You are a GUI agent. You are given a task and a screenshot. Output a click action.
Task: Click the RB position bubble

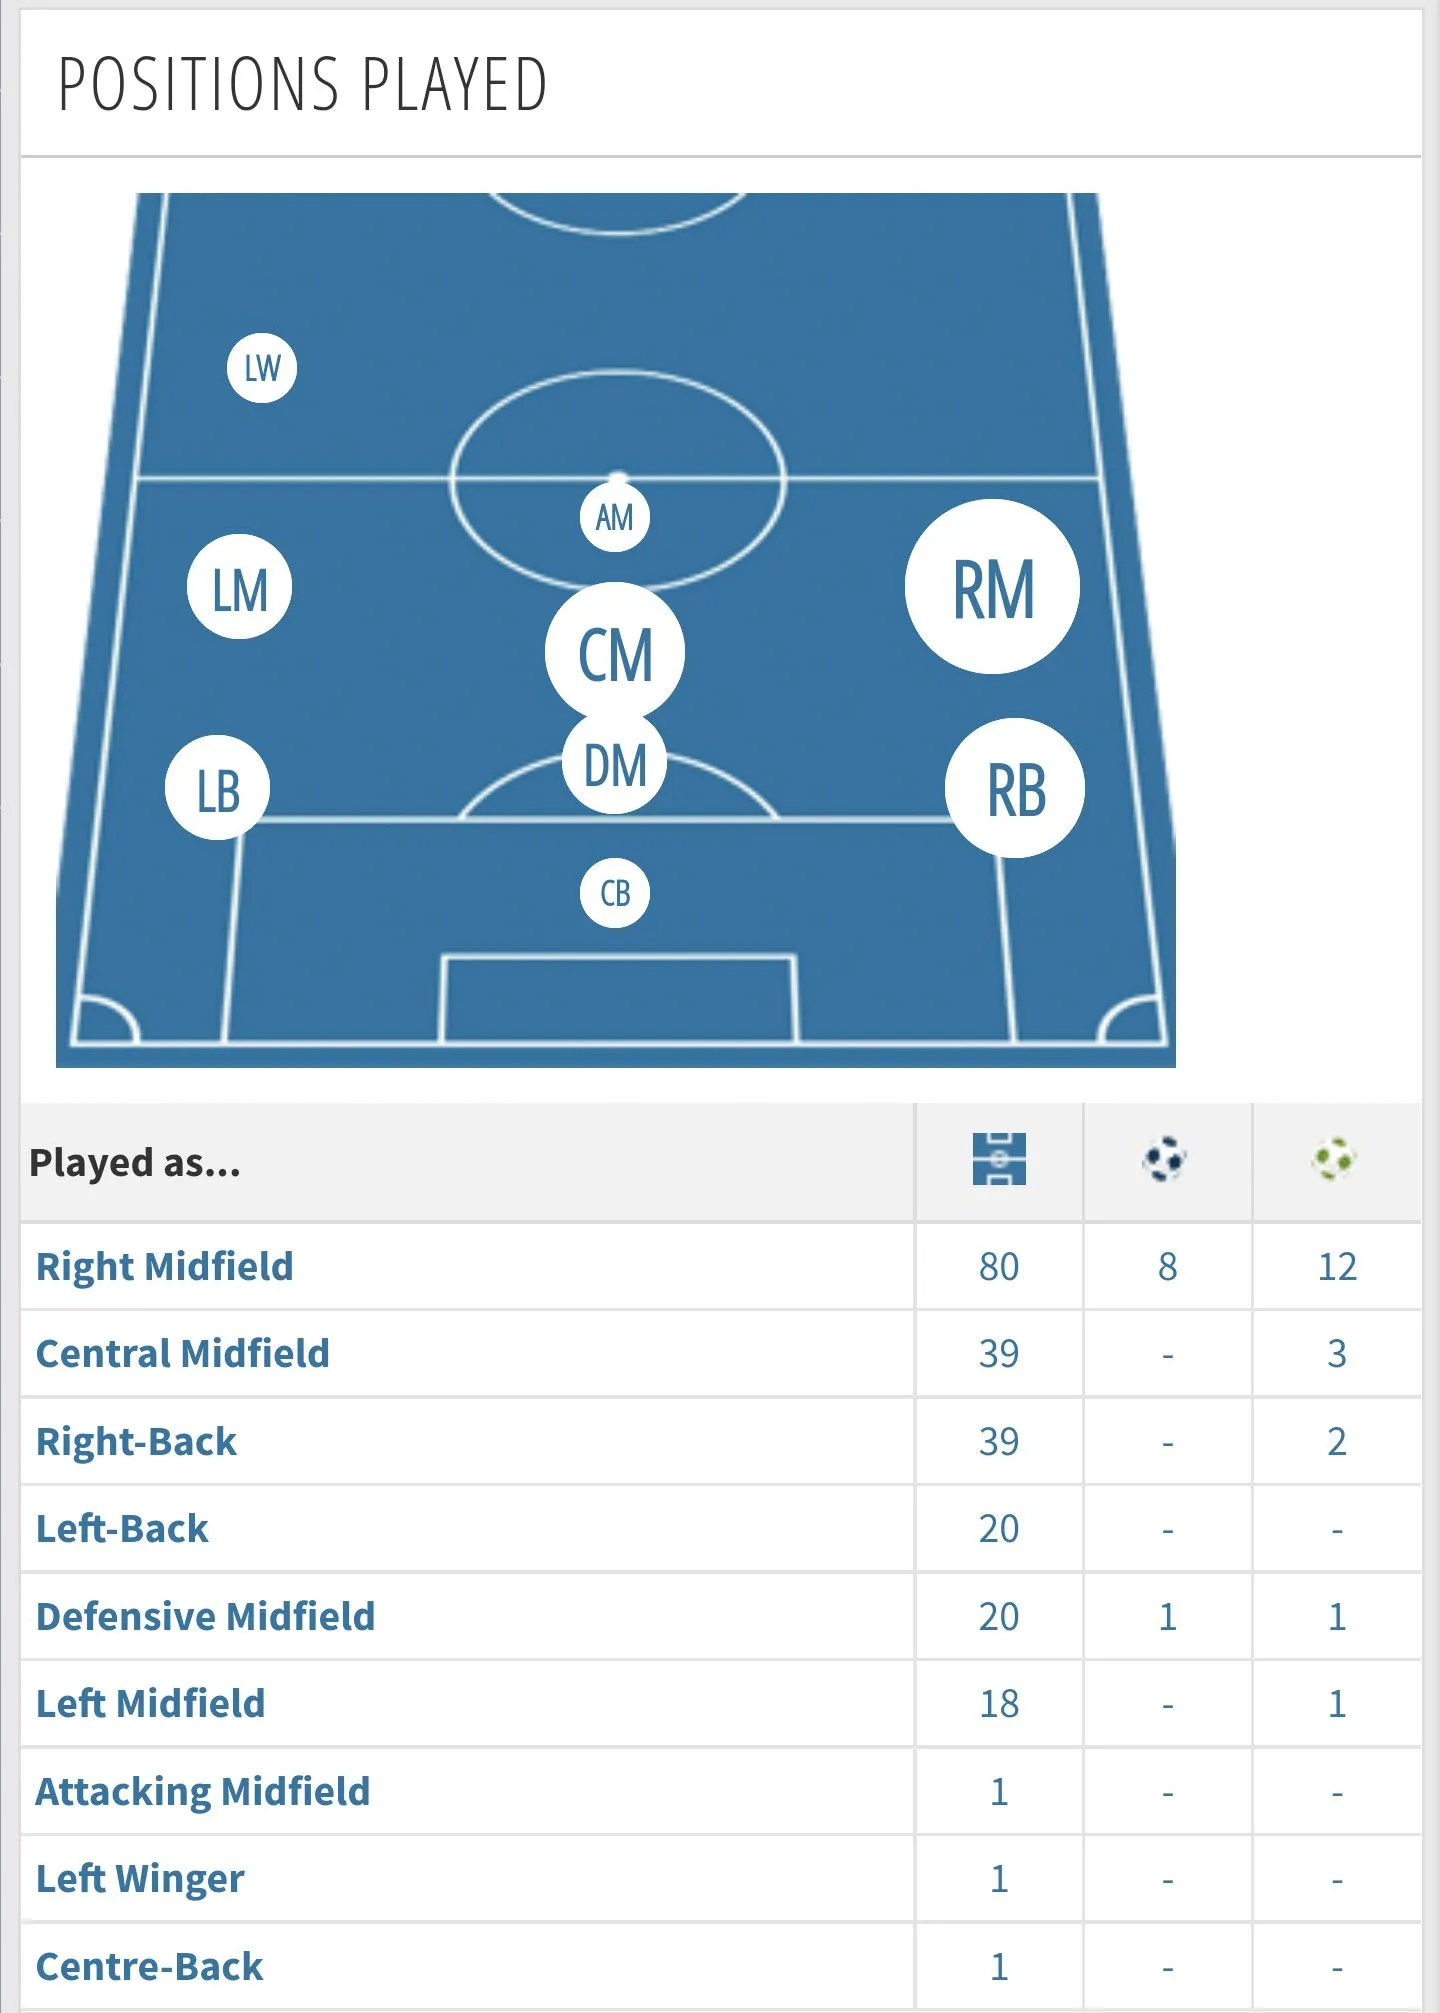(1015, 788)
